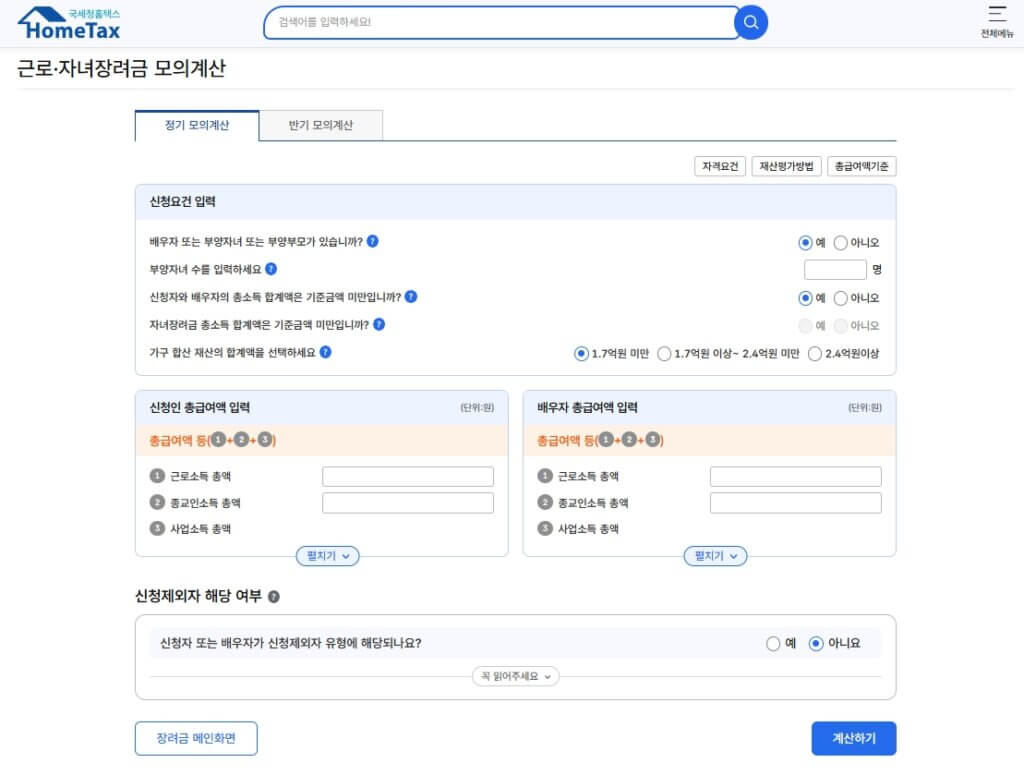Switch to 반기 모의계산 tab
Image resolution: width=1024 pixels, height=775 pixels.
tap(320, 125)
